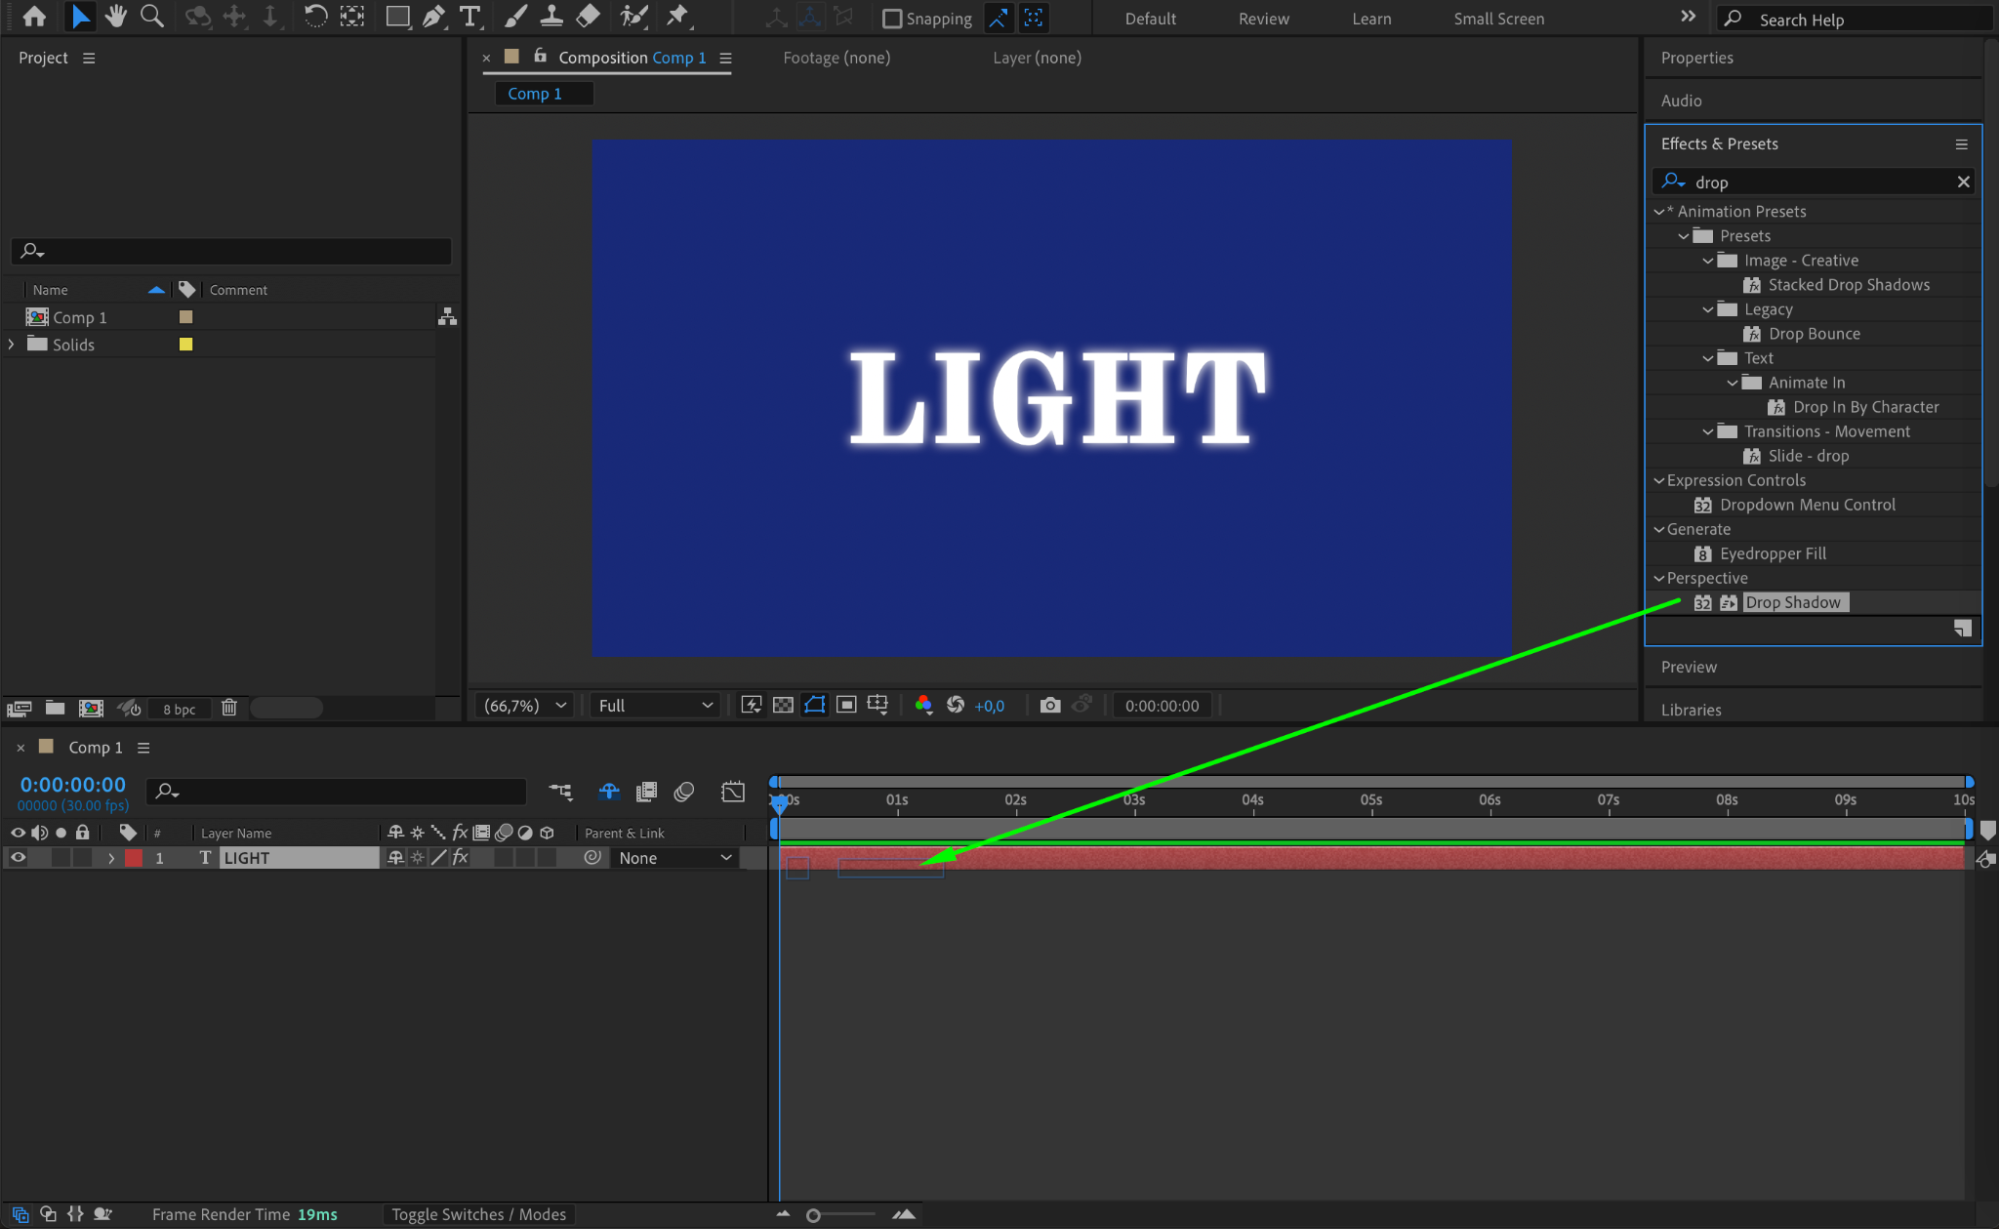The width and height of the screenshot is (1999, 1229).
Task: Select the Puppet Pin tool
Action: point(678,16)
